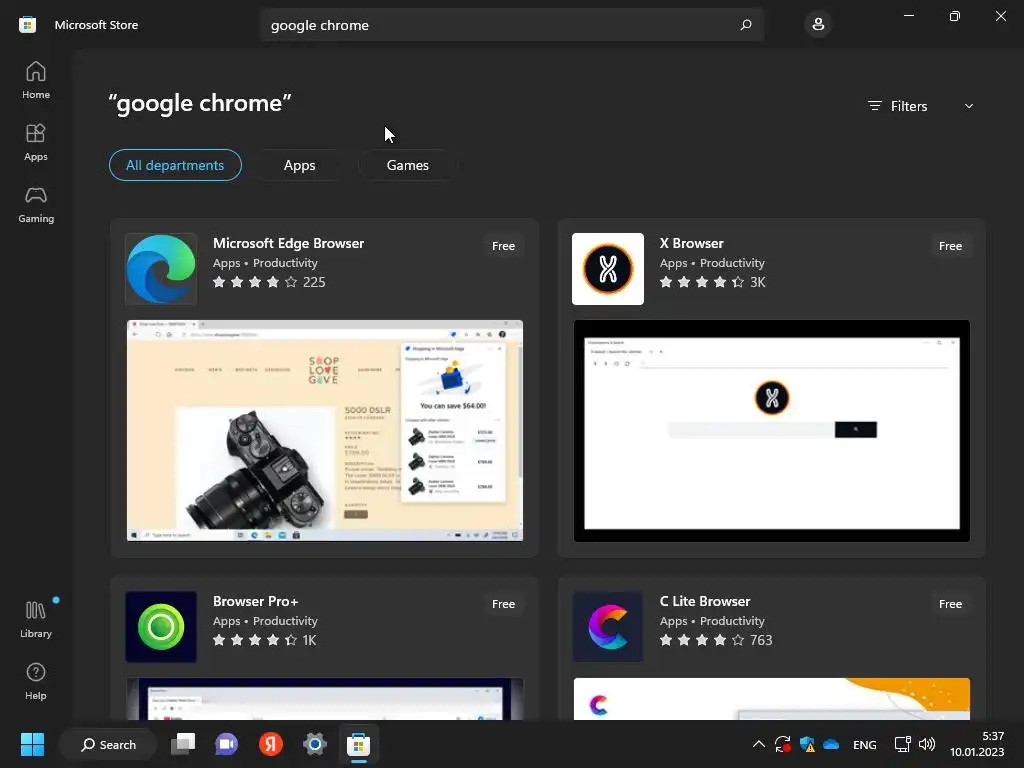Click the taskbar Search box
1024x768 pixels.
point(108,744)
